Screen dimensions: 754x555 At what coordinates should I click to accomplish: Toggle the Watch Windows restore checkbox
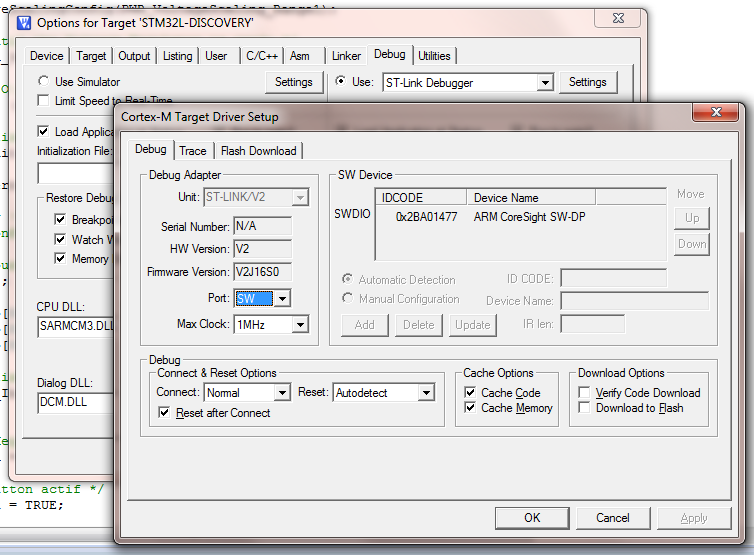[60, 239]
